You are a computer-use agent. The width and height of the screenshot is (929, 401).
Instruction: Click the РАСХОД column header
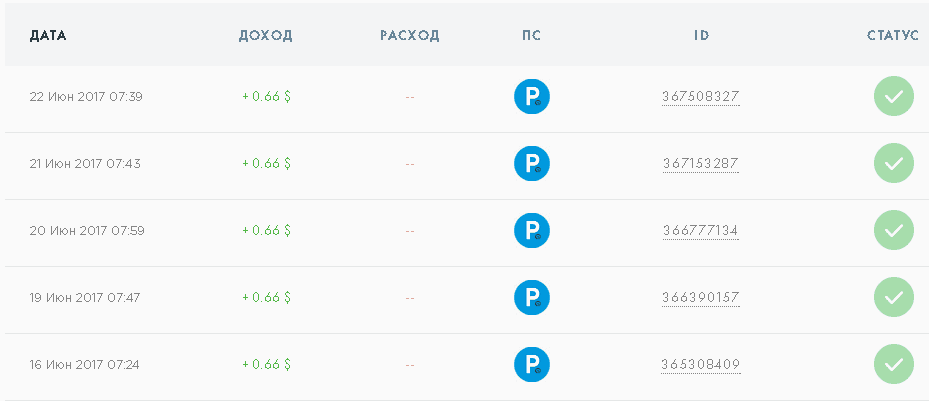click(410, 36)
